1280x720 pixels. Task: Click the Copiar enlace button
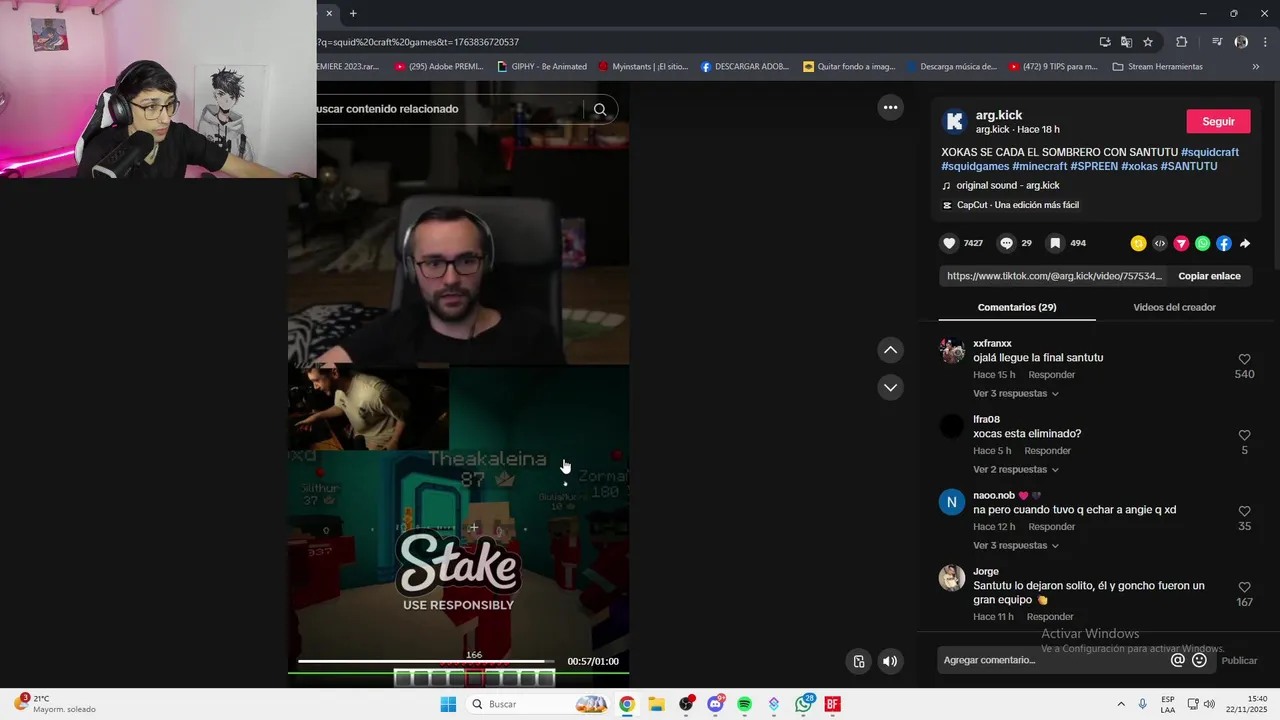click(x=1209, y=276)
